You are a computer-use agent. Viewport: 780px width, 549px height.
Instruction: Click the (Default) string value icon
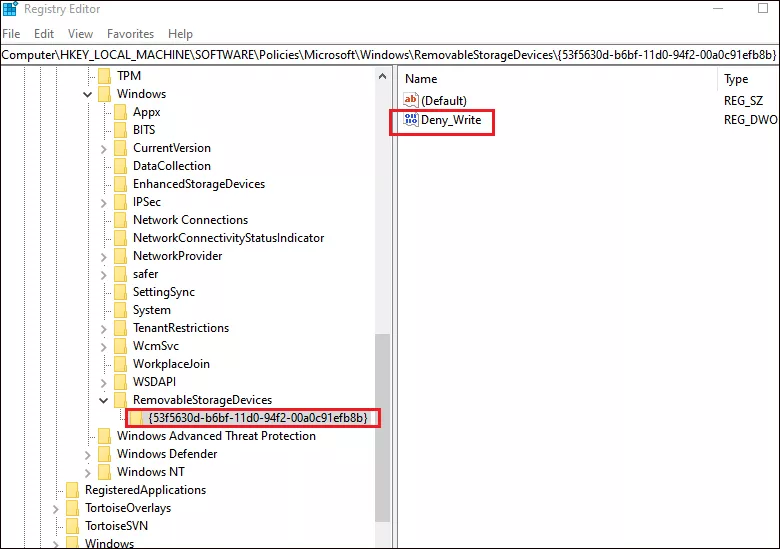pos(411,100)
